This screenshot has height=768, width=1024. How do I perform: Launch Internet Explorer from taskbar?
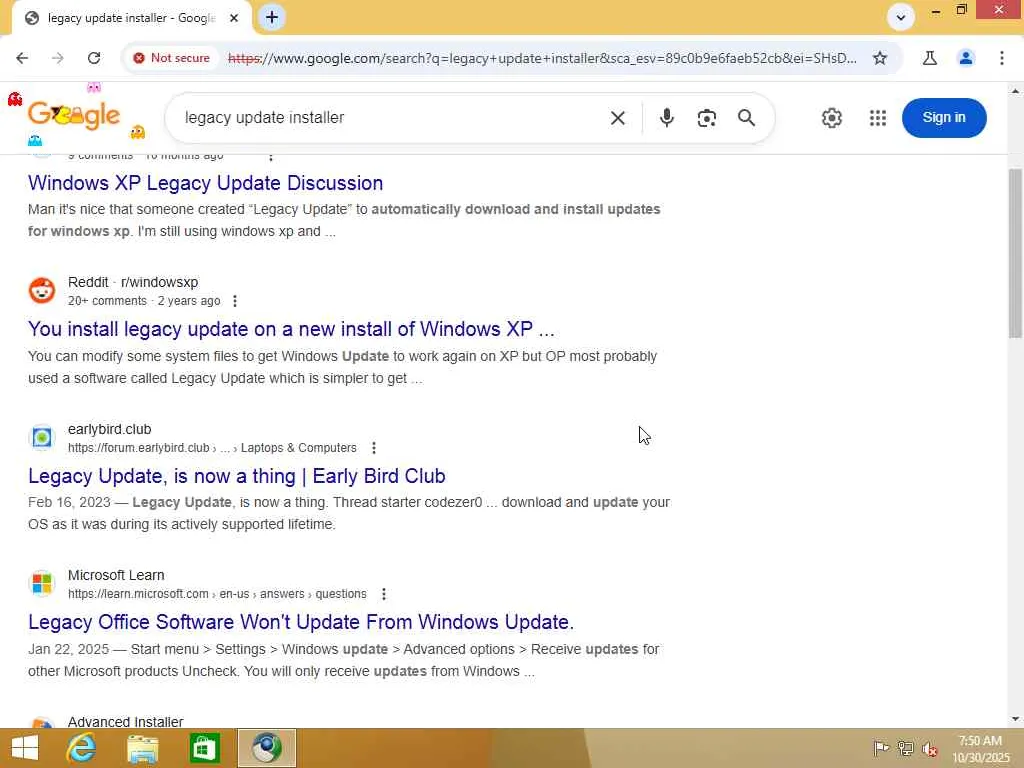click(81, 748)
